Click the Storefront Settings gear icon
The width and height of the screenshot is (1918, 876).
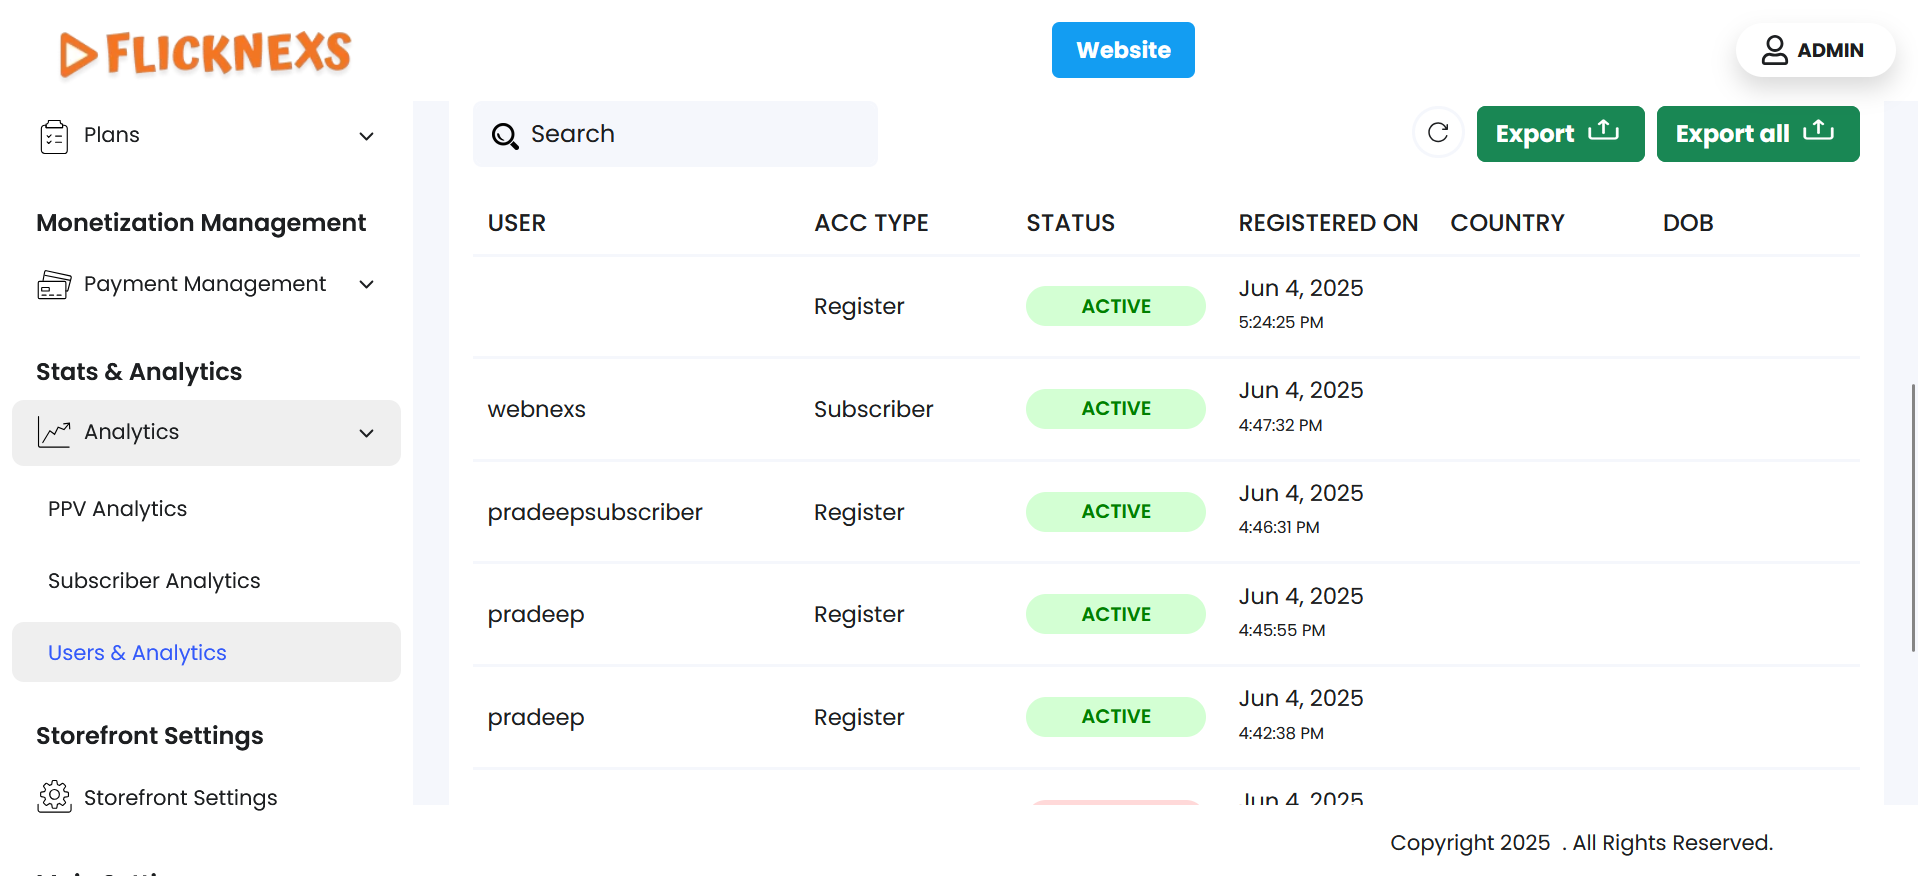[x=54, y=797]
